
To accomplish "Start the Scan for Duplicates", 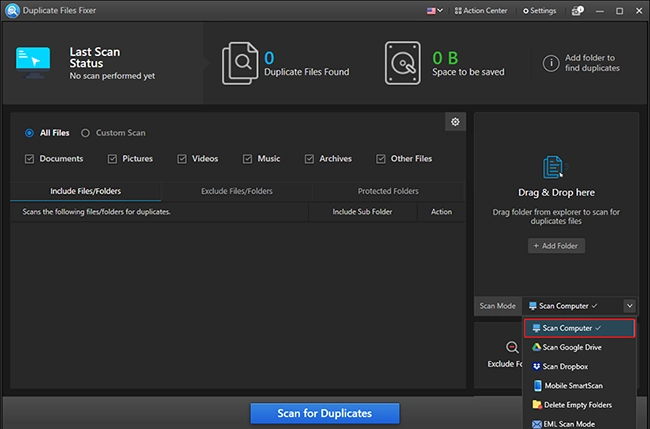I will pyautogui.click(x=325, y=413).
